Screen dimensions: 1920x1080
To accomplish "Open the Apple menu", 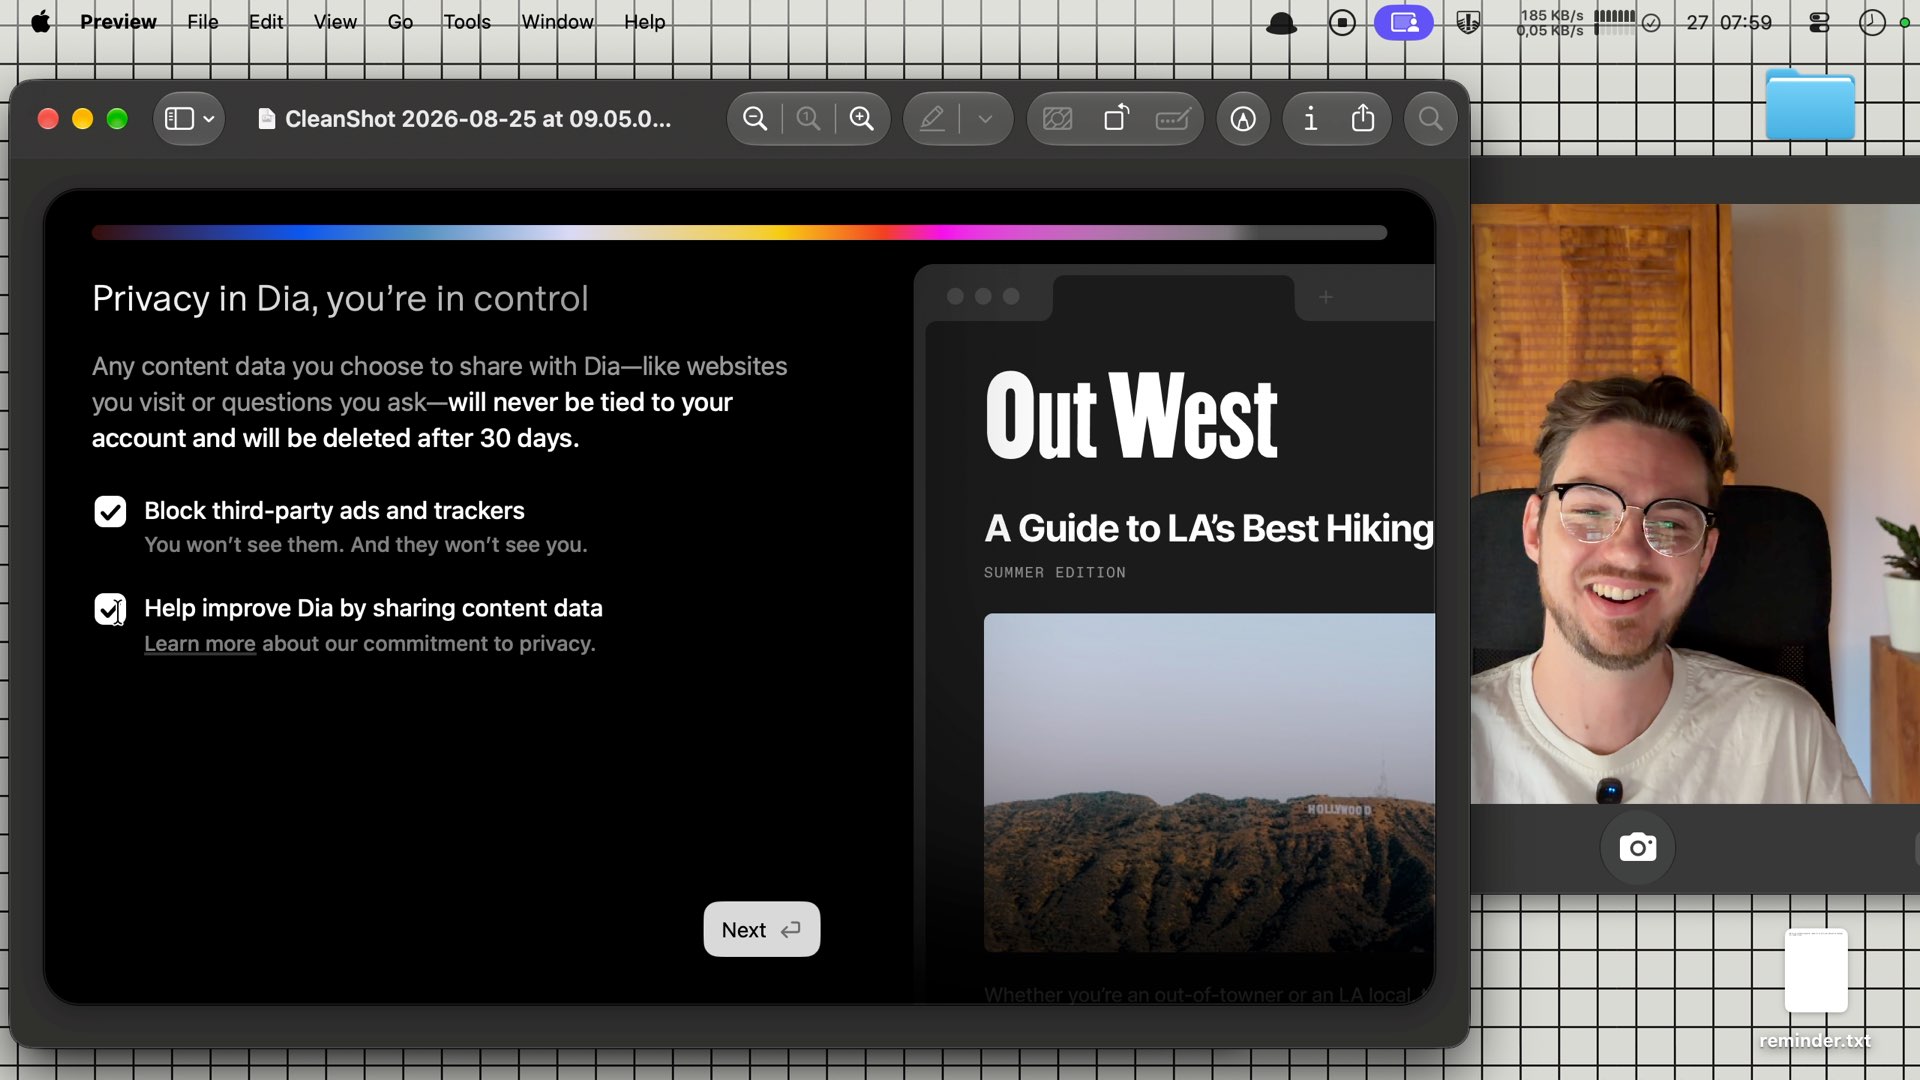I will (x=41, y=22).
